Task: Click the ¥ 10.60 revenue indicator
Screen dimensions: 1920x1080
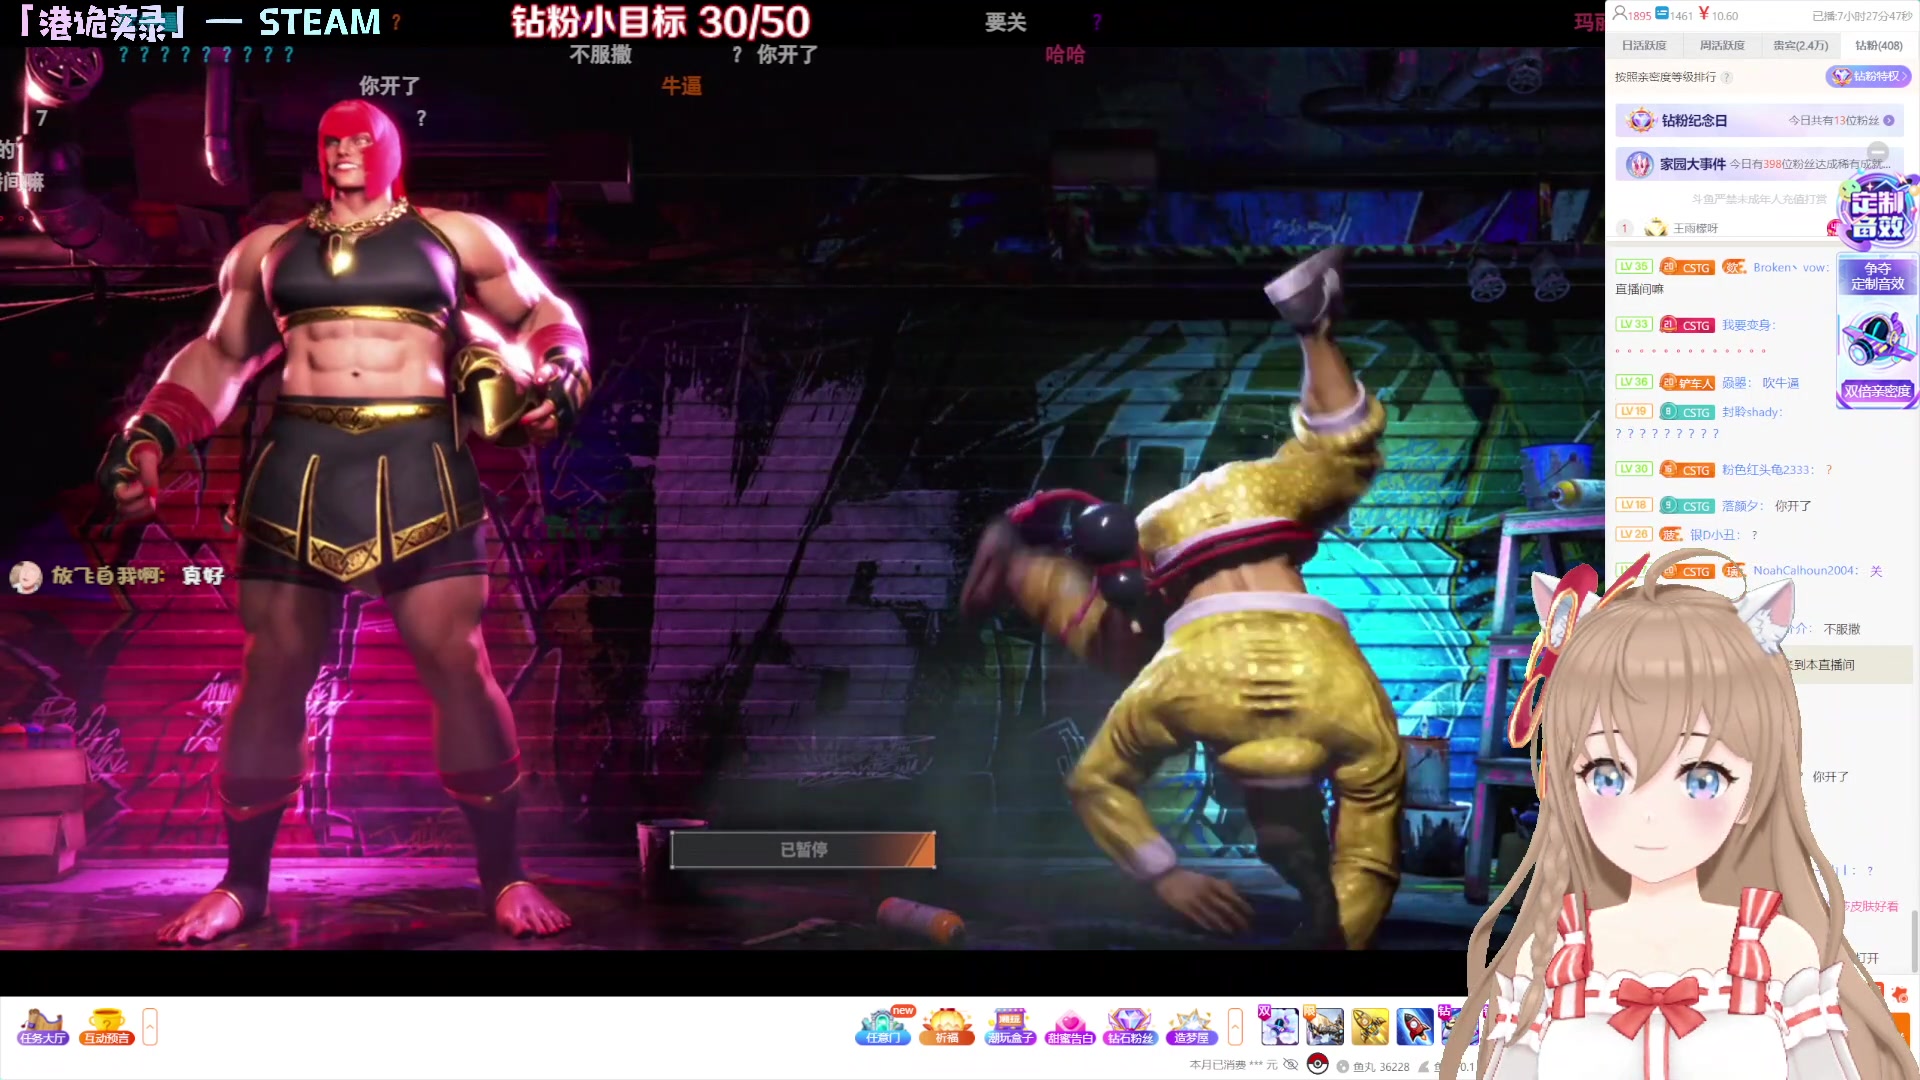Action: coord(1719,14)
